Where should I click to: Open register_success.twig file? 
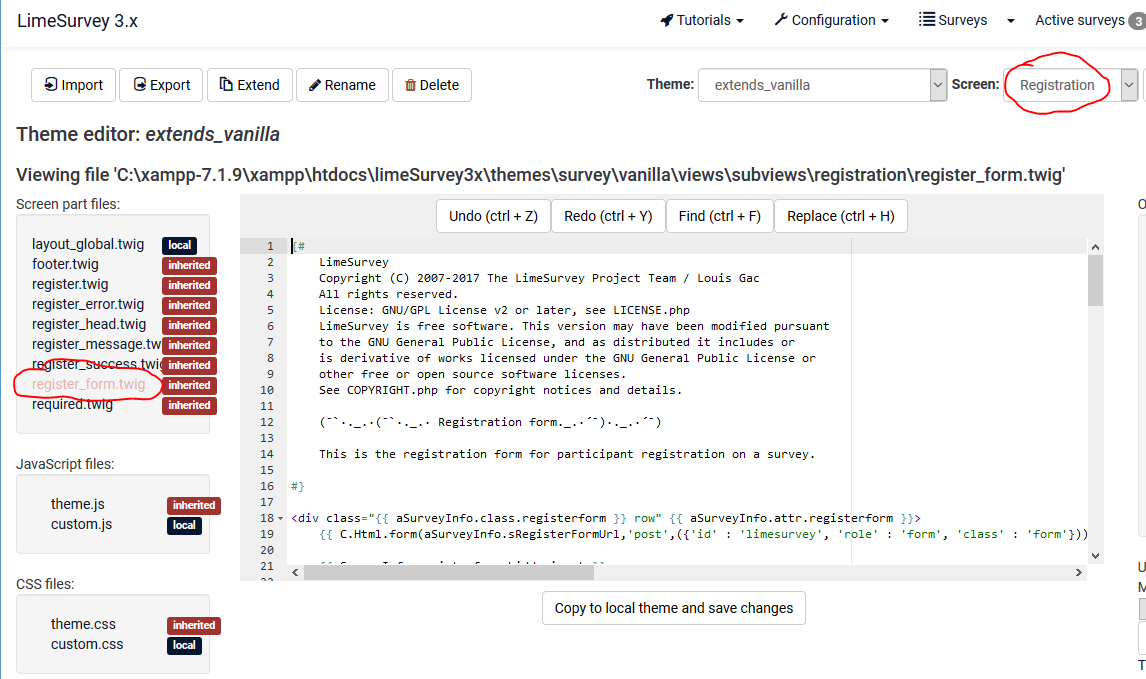click(96, 364)
